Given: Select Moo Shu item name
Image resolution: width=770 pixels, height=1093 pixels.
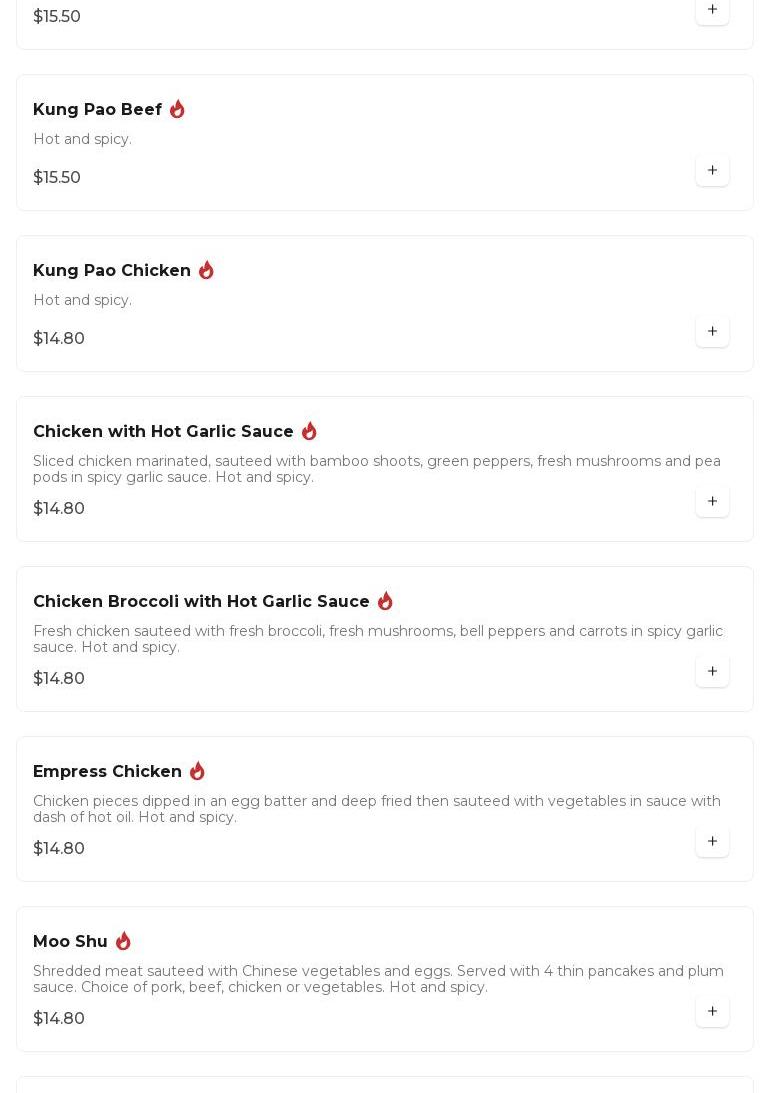Looking at the screenshot, I should 70,941.
